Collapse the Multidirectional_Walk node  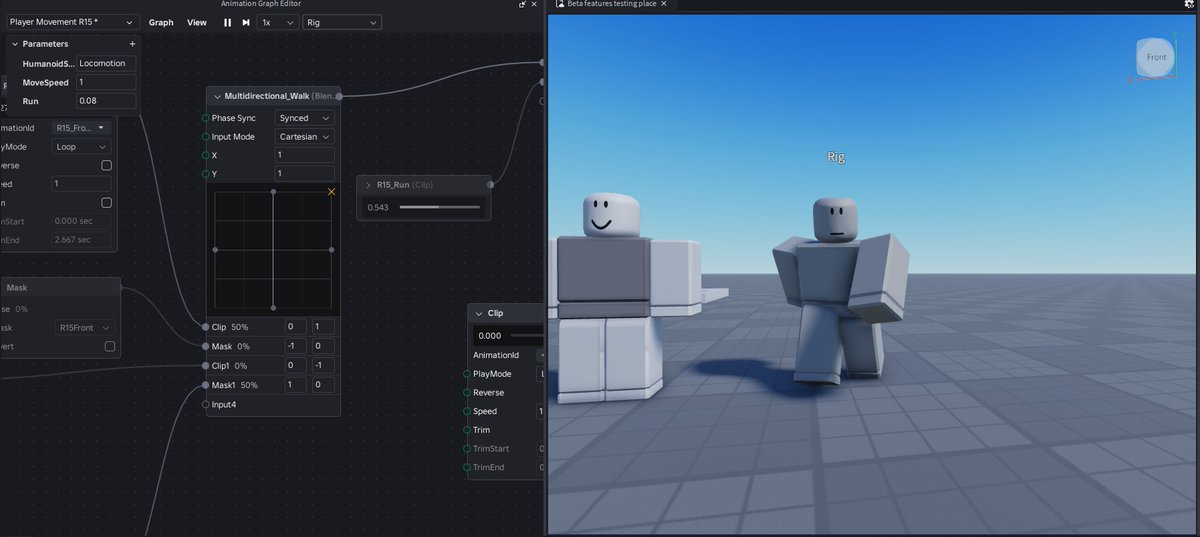coord(216,96)
